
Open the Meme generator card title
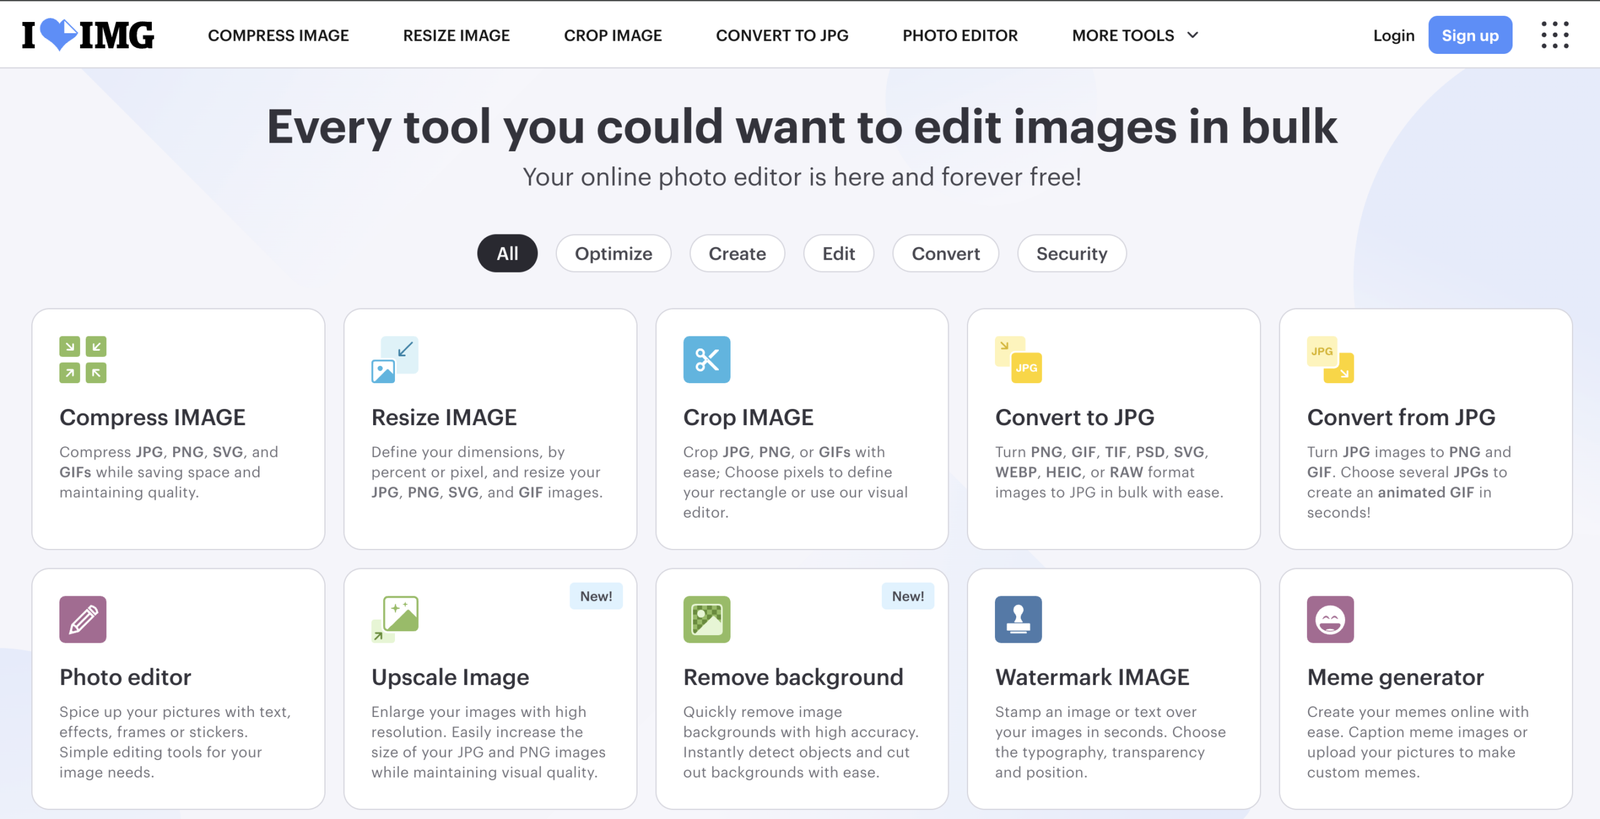1395,677
